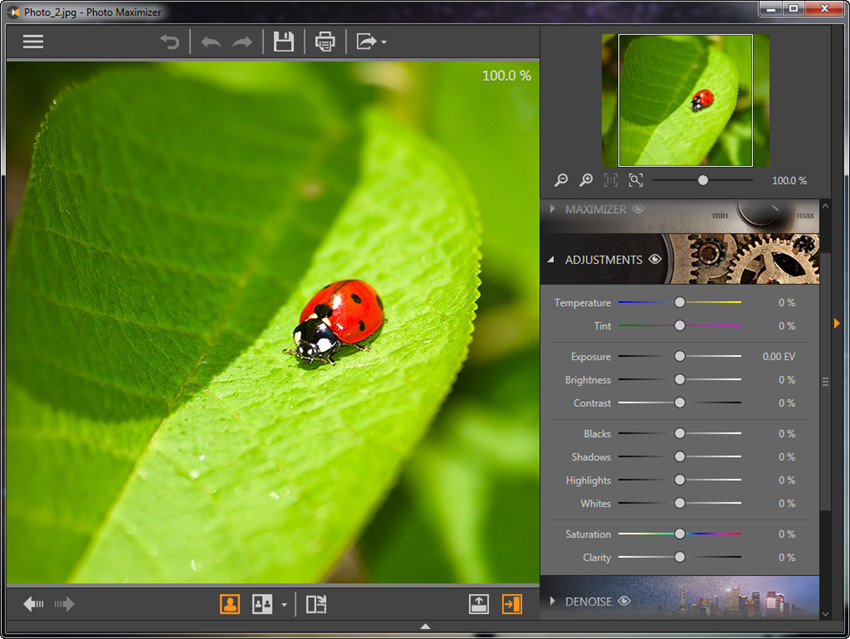Viewport: 850px width, 639px height.
Task: Toggle Denoise visibility eye
Action: [624, 601]
